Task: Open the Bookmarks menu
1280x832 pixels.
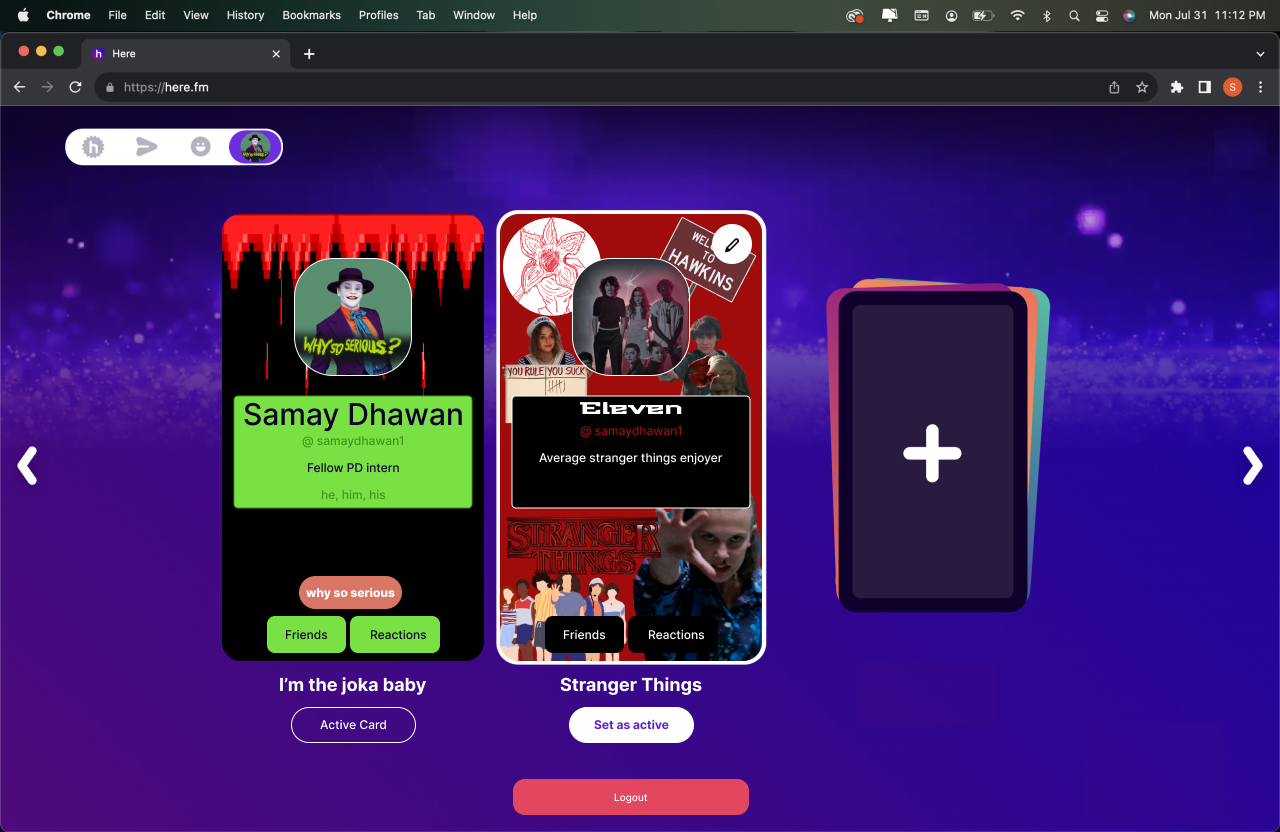Action: pyautogui.click(x=311, y=15)
